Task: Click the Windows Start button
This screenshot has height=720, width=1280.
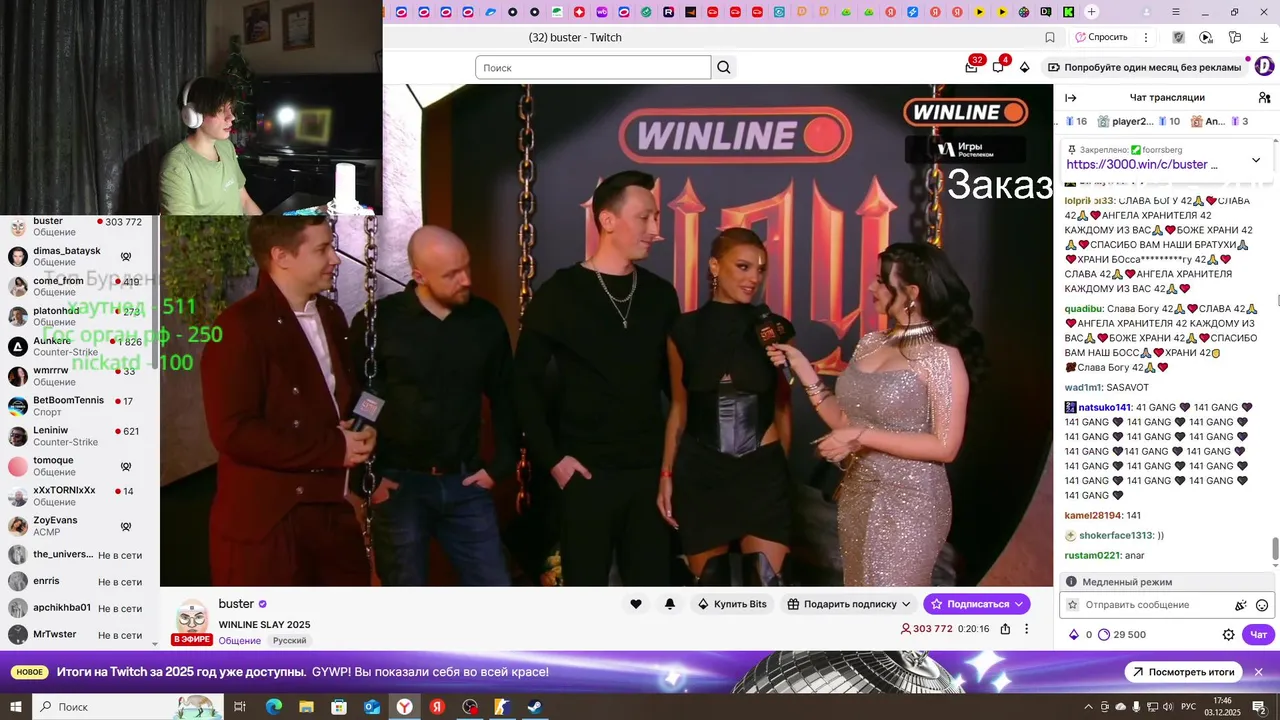Action: click(x=15, y=707)
